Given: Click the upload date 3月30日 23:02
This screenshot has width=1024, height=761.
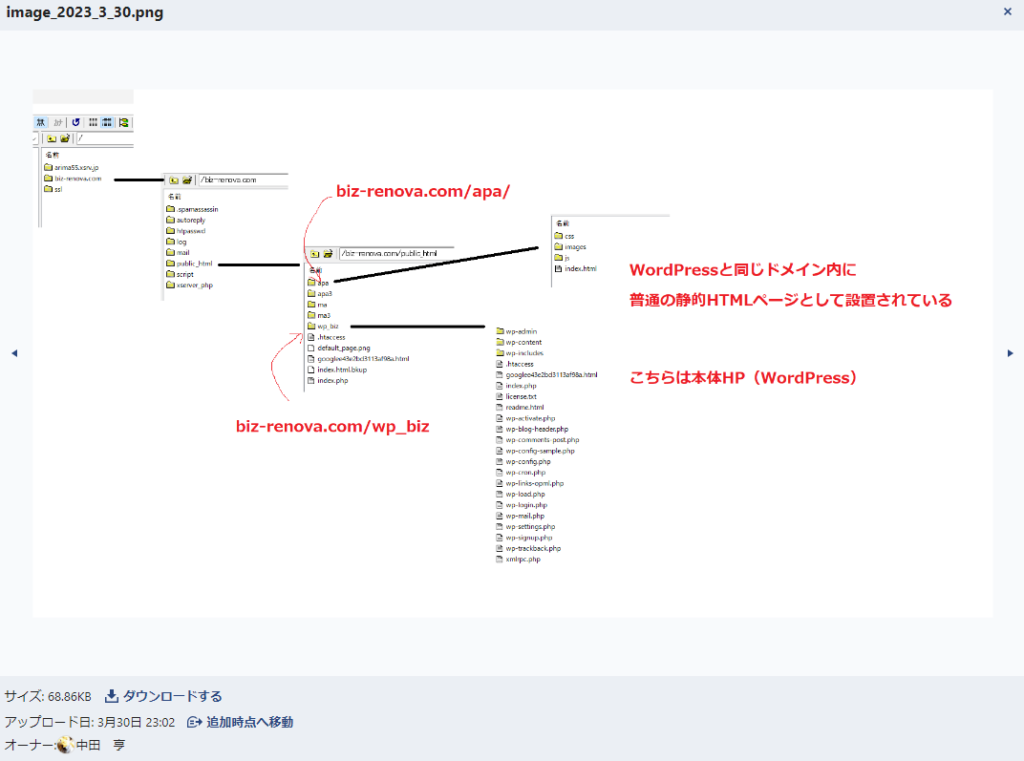Looking at the screenshot, I should (x=136, y=722).
